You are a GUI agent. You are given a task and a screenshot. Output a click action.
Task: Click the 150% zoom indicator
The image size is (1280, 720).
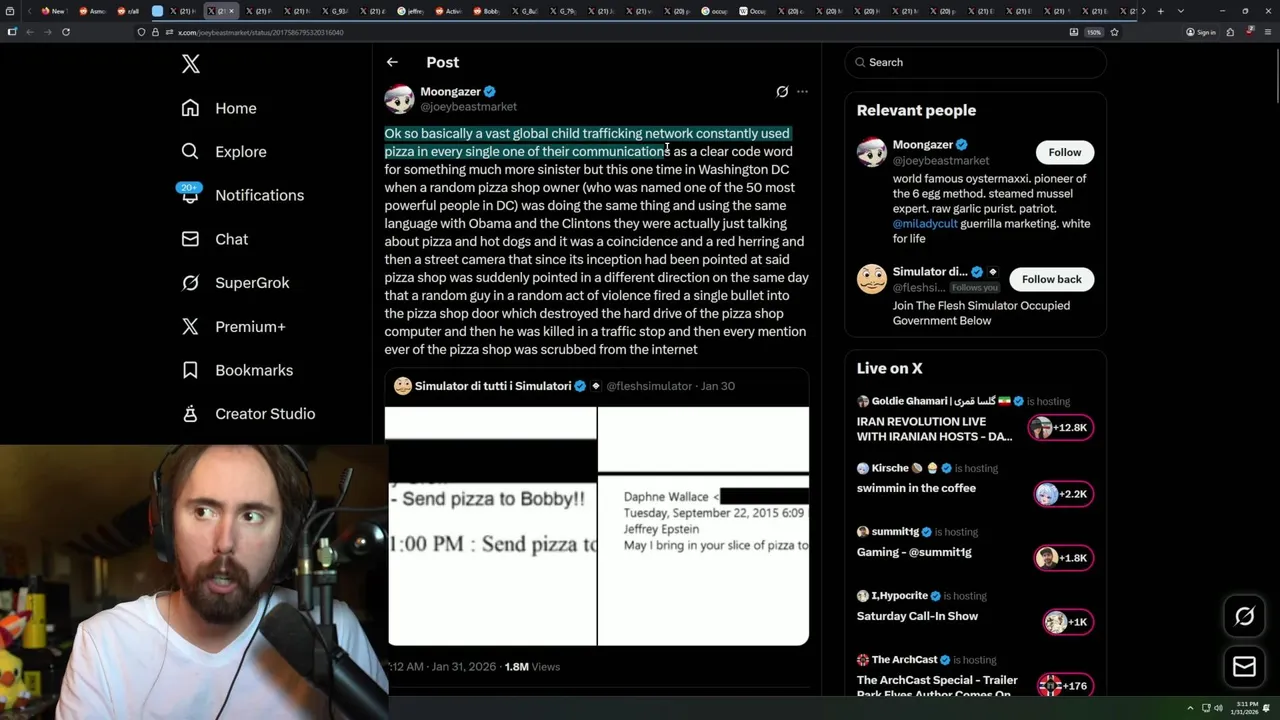[x=1094, y=32]
